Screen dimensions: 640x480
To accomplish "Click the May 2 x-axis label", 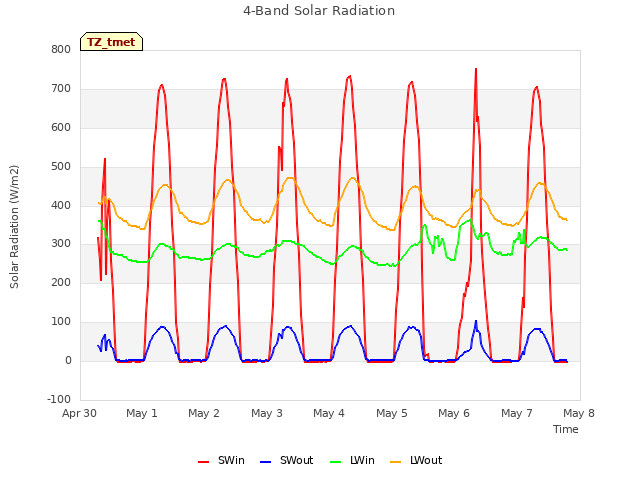I will tap(204, 413).
